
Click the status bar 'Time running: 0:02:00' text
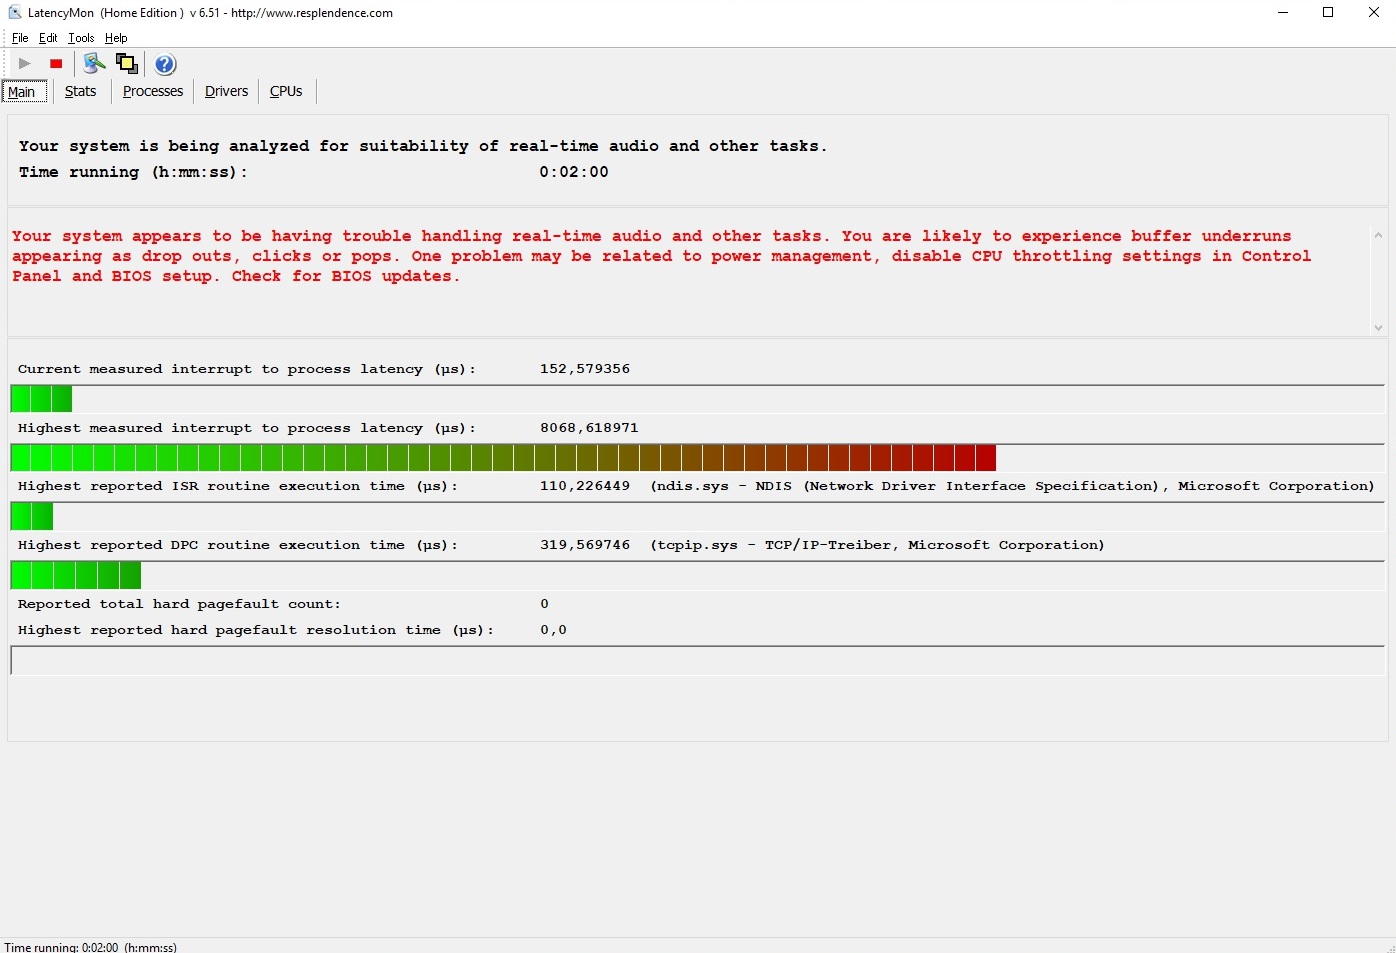(x=91, y=947)
